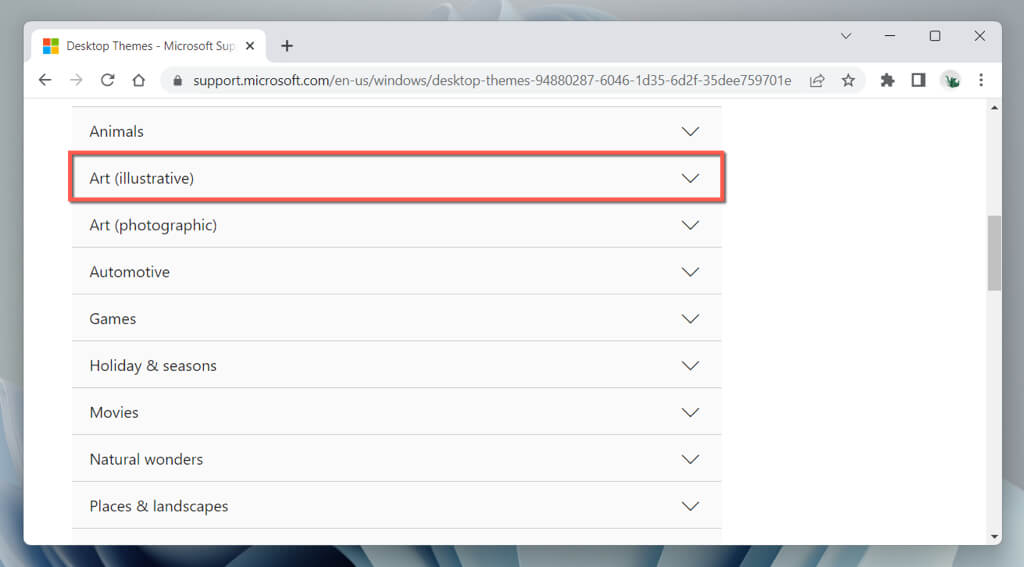Go to the browser home page
1024x567 pixels.
click(x=139, y=80)
